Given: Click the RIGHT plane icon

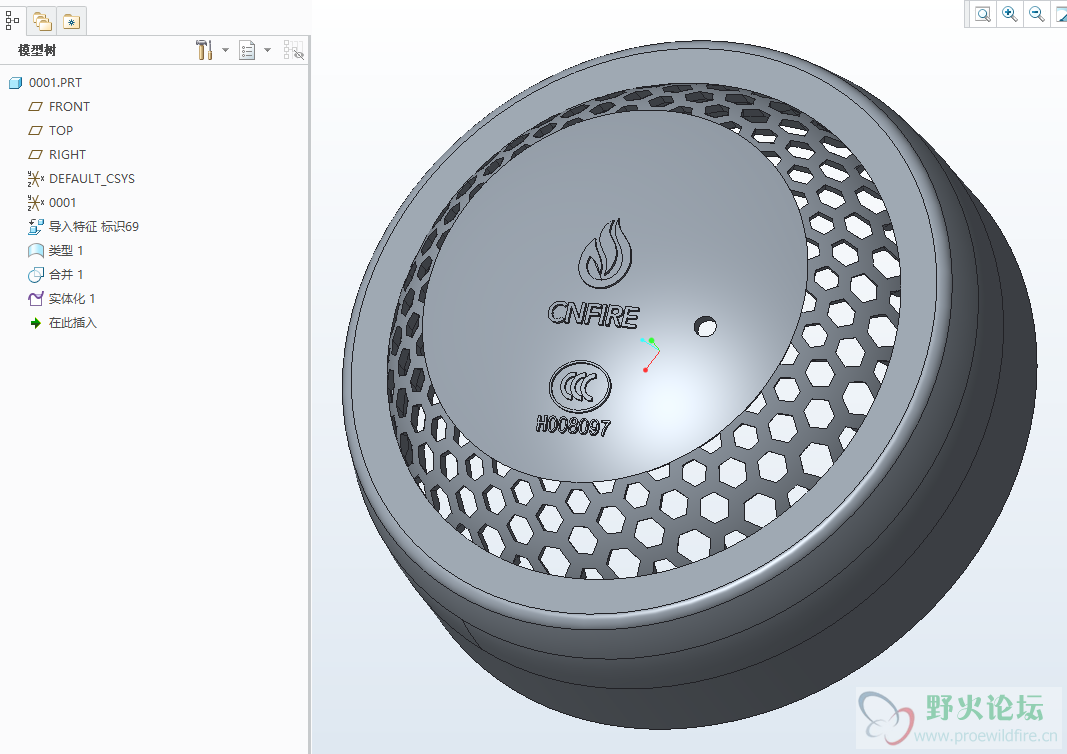Looking at the screenshot, I should (x=35, y=154).
